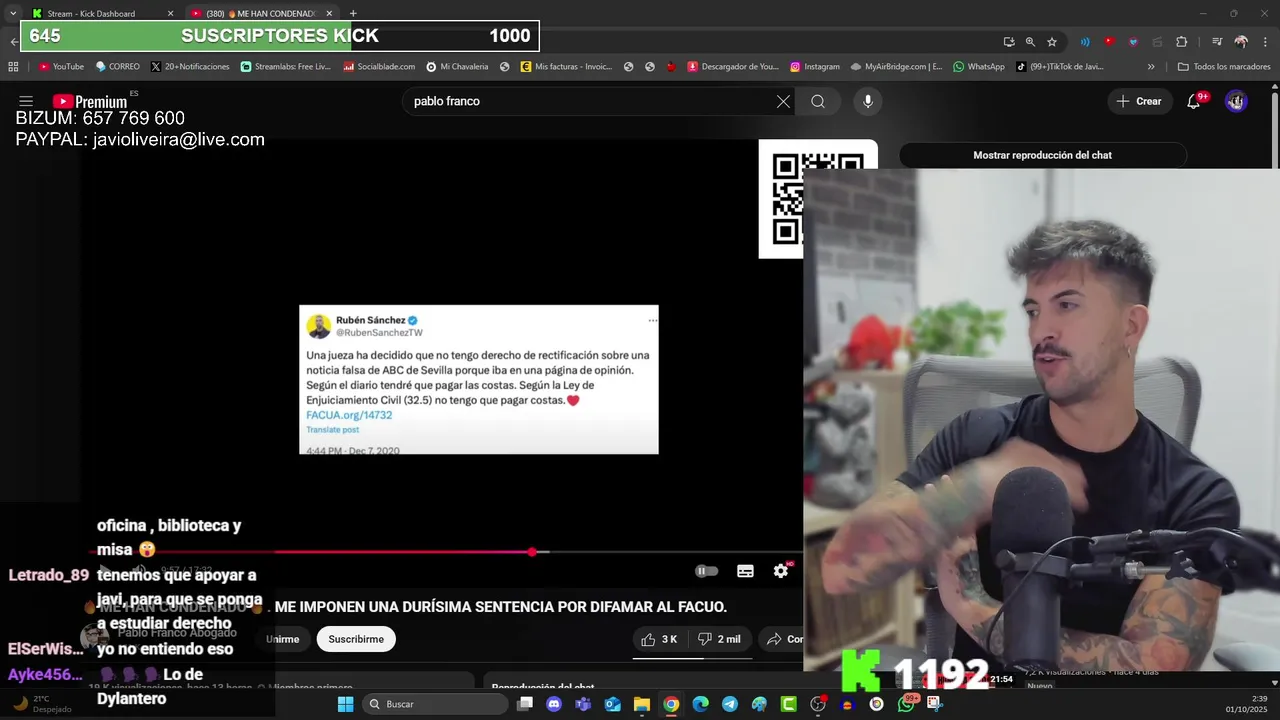
Task: Open Camtasia green icon on the taskbar
Action: click(x=788, y=704)
